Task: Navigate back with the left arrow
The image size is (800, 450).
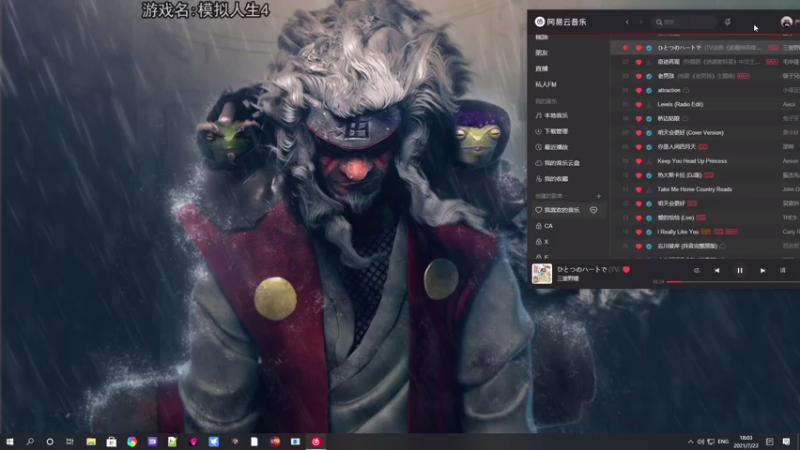Action: click(627, 22)
